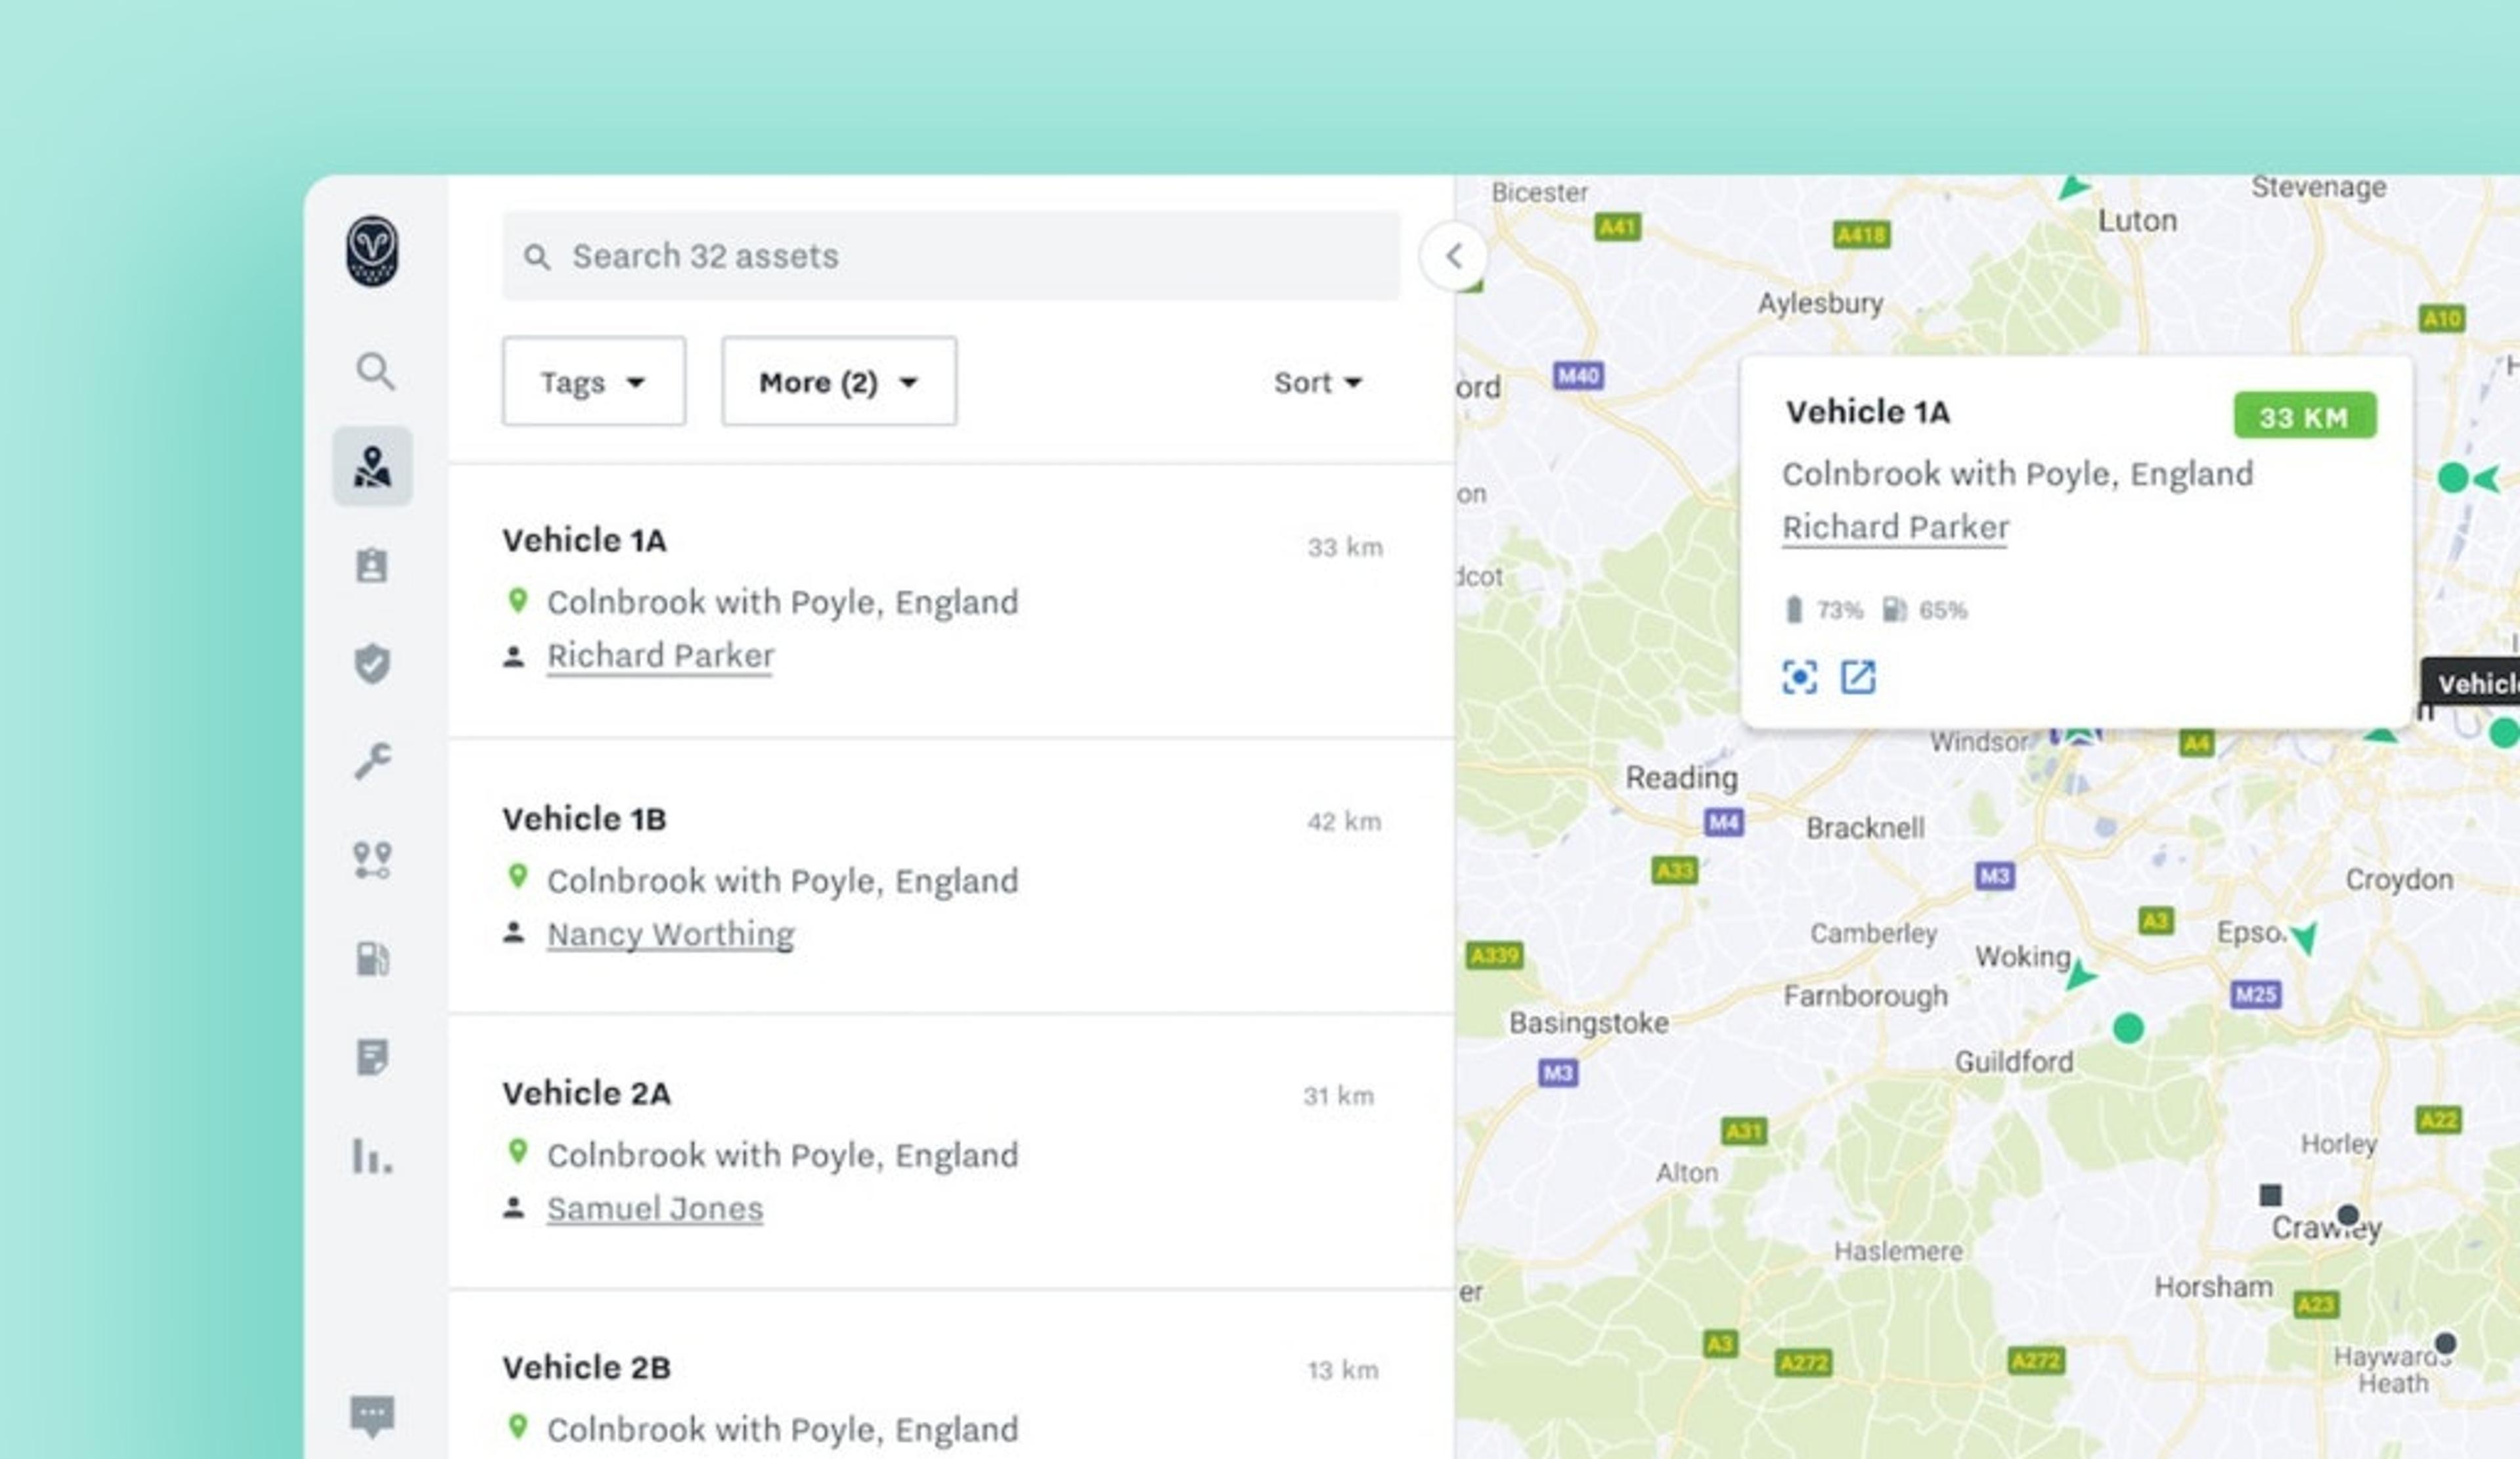Click the shield safety sidebar icon
Viewport: 2520px width, 1459px height.
point(372,664)
